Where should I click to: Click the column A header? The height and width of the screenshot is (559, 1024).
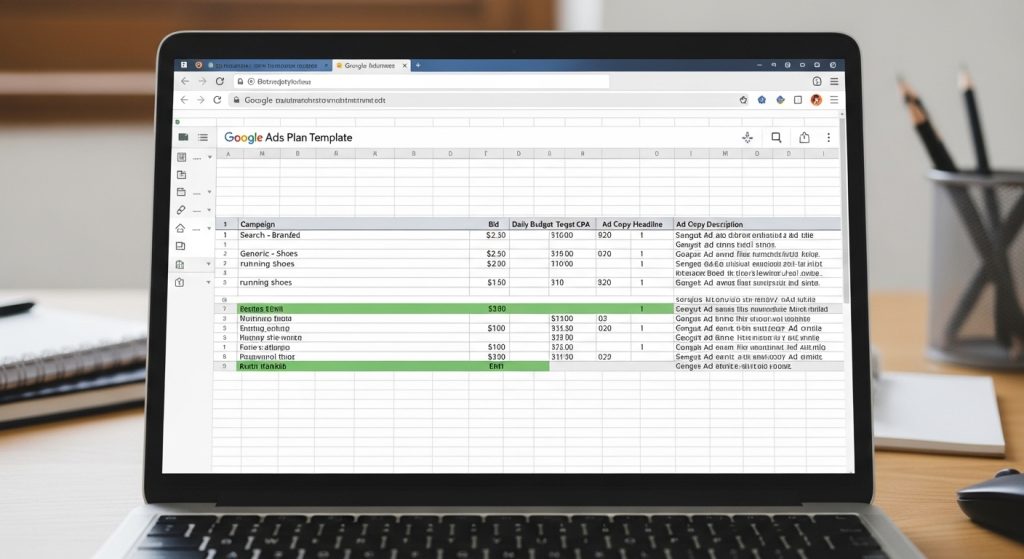pos(229,153)
